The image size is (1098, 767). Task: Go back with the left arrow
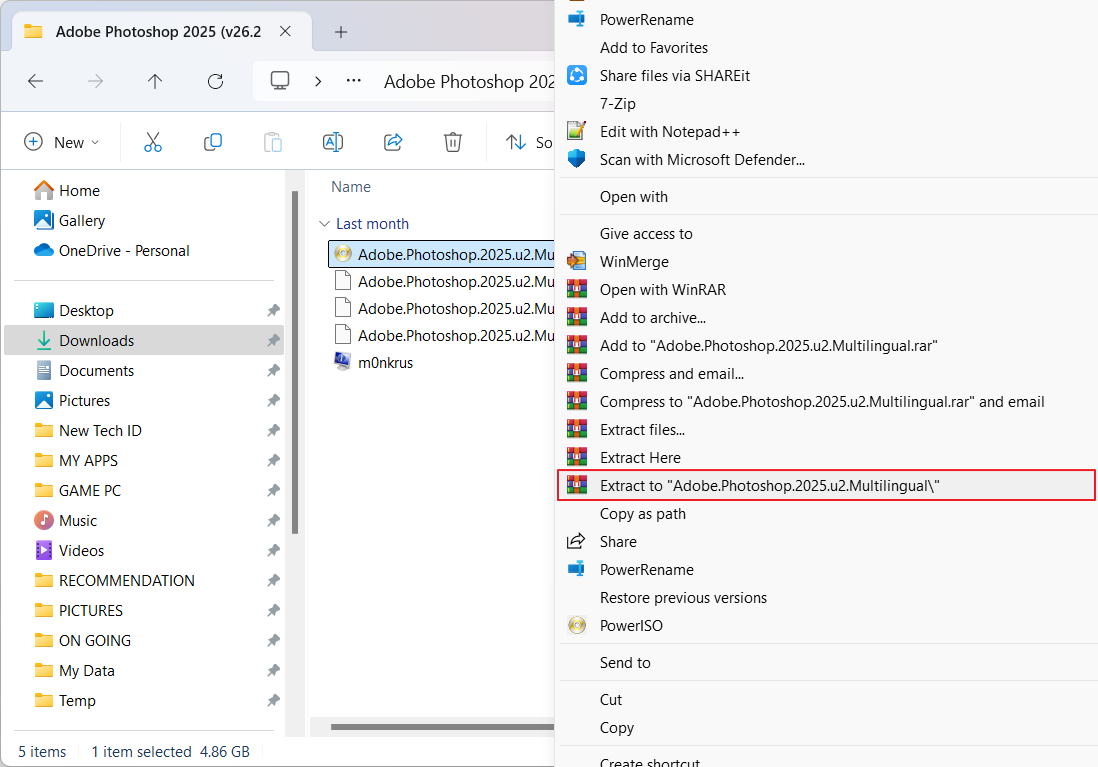(x=35, y=81)
